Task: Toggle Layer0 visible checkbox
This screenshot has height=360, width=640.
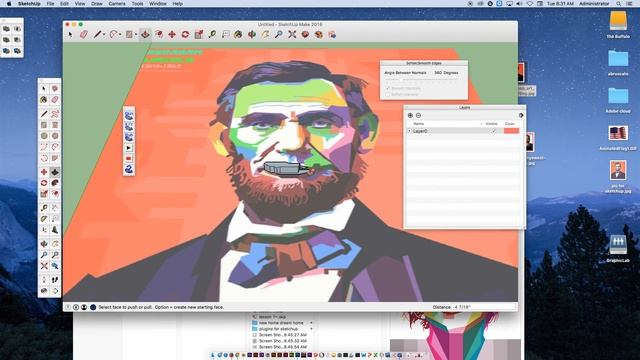Action: [493, 131]
